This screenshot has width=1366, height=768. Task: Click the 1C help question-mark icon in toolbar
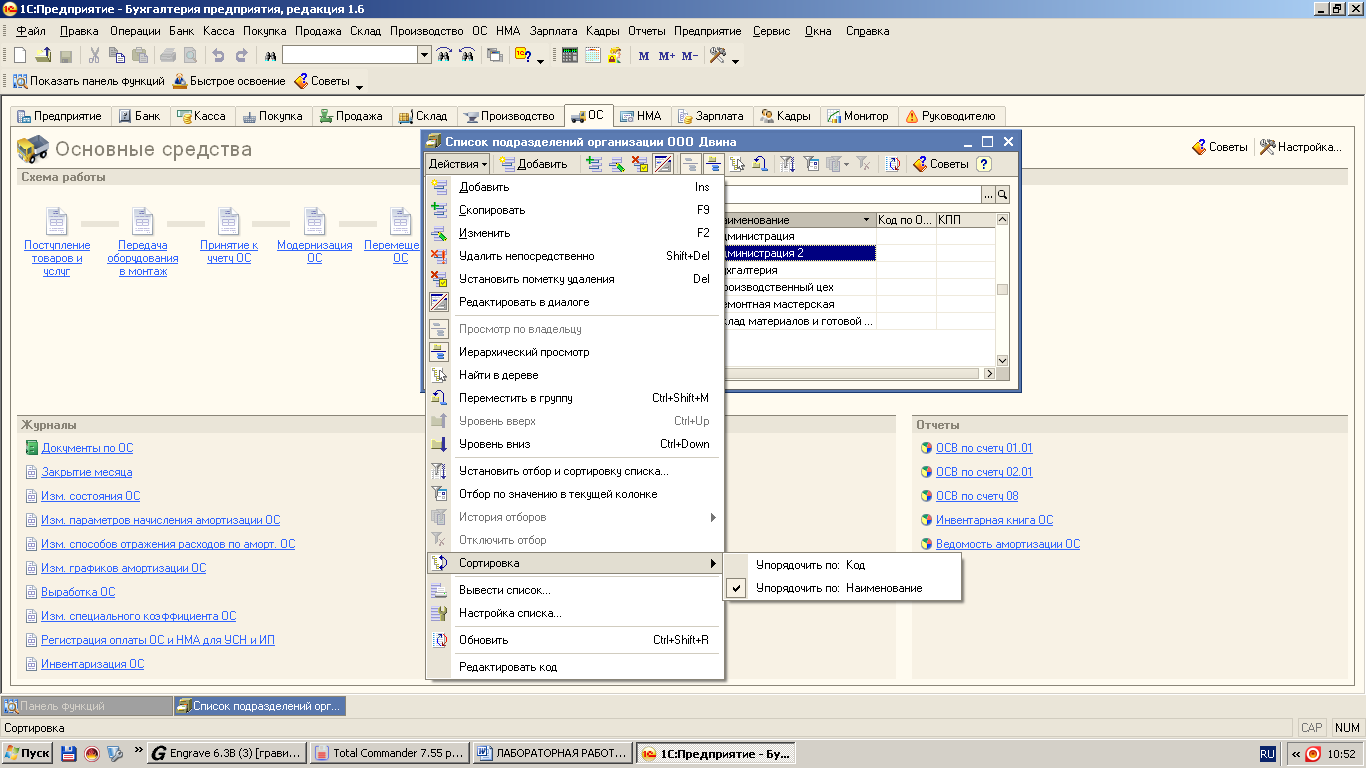523,56
